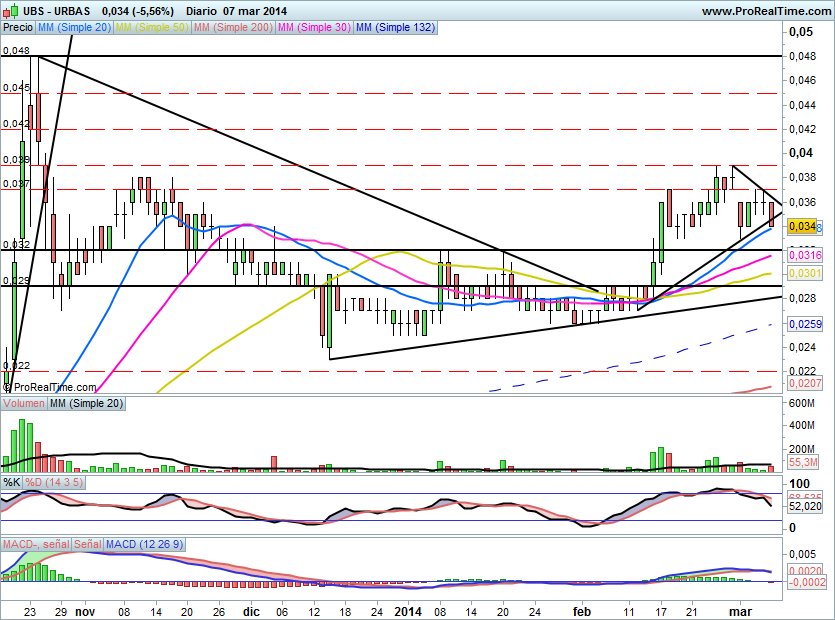
Task: Click the 06 date axis label
Action: coord(282,612)
